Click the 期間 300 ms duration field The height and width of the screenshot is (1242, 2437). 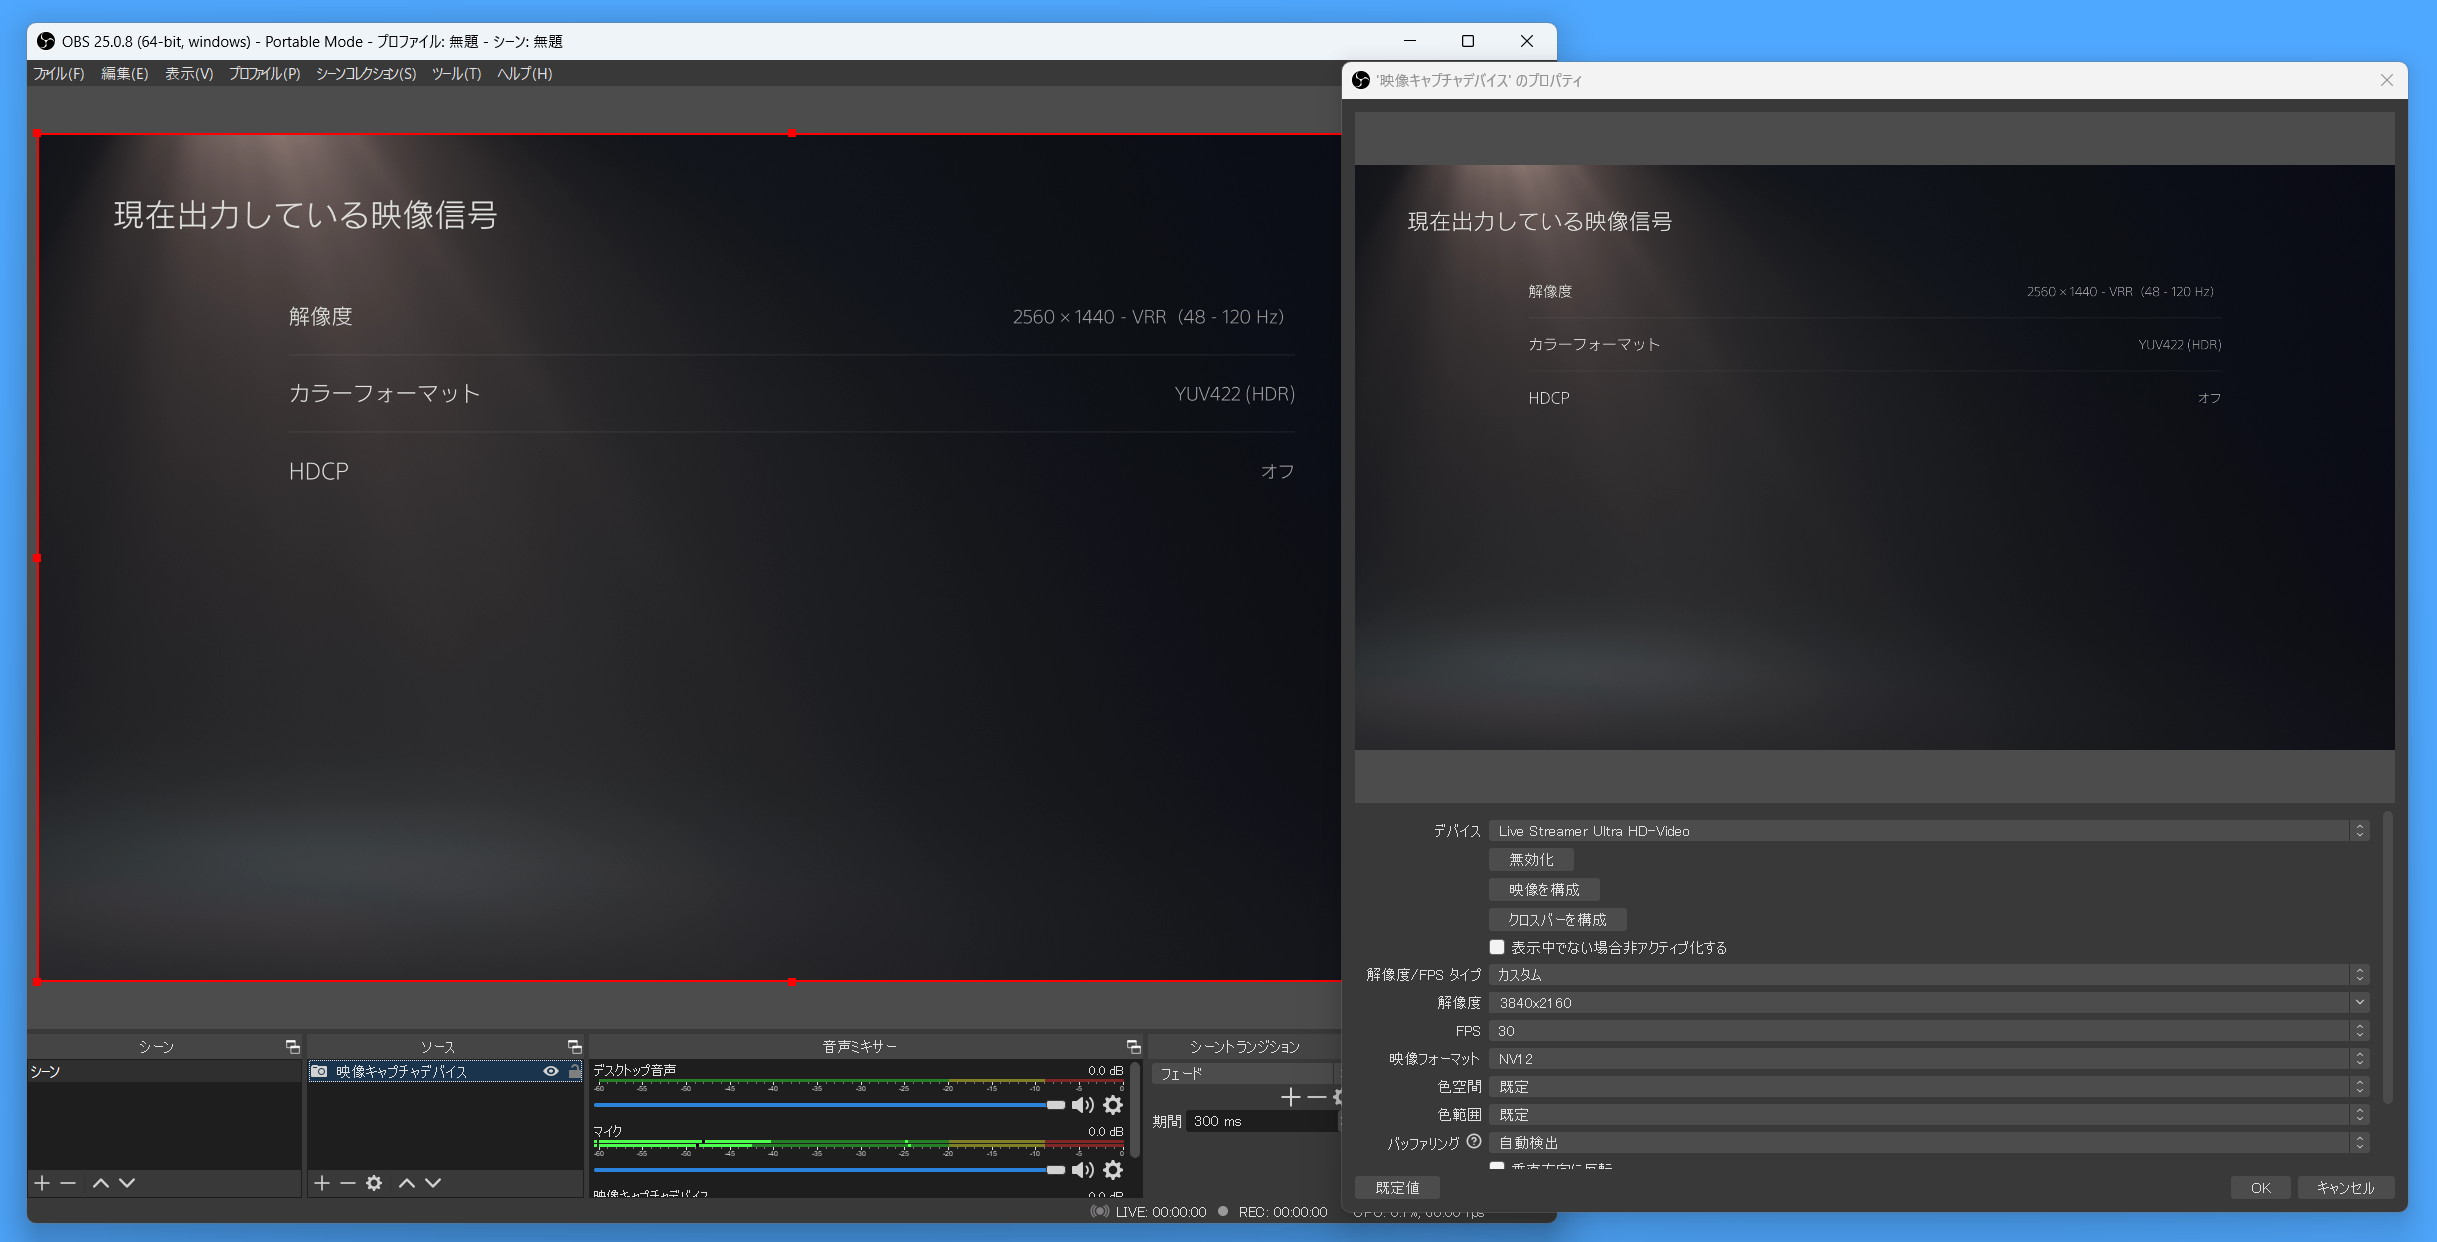1261,1121
